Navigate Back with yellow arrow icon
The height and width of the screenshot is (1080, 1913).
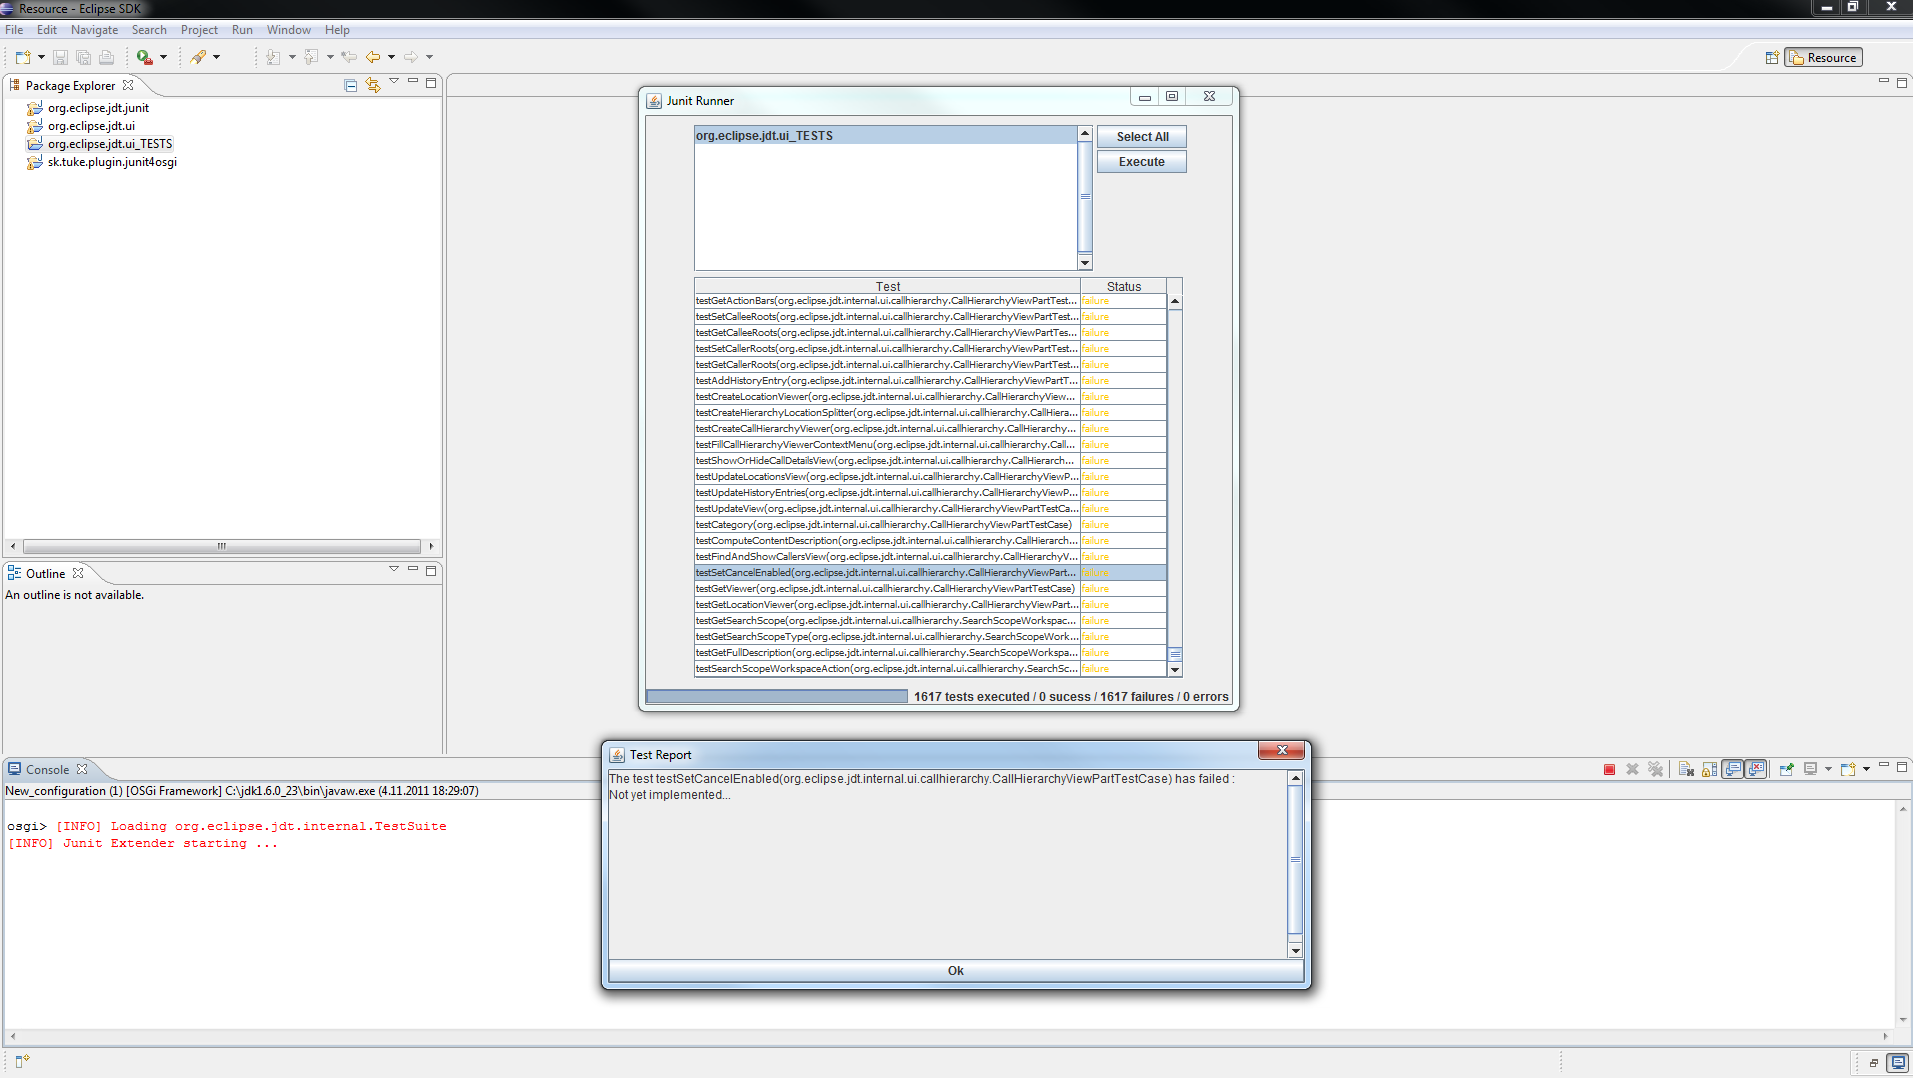(373, 57)
